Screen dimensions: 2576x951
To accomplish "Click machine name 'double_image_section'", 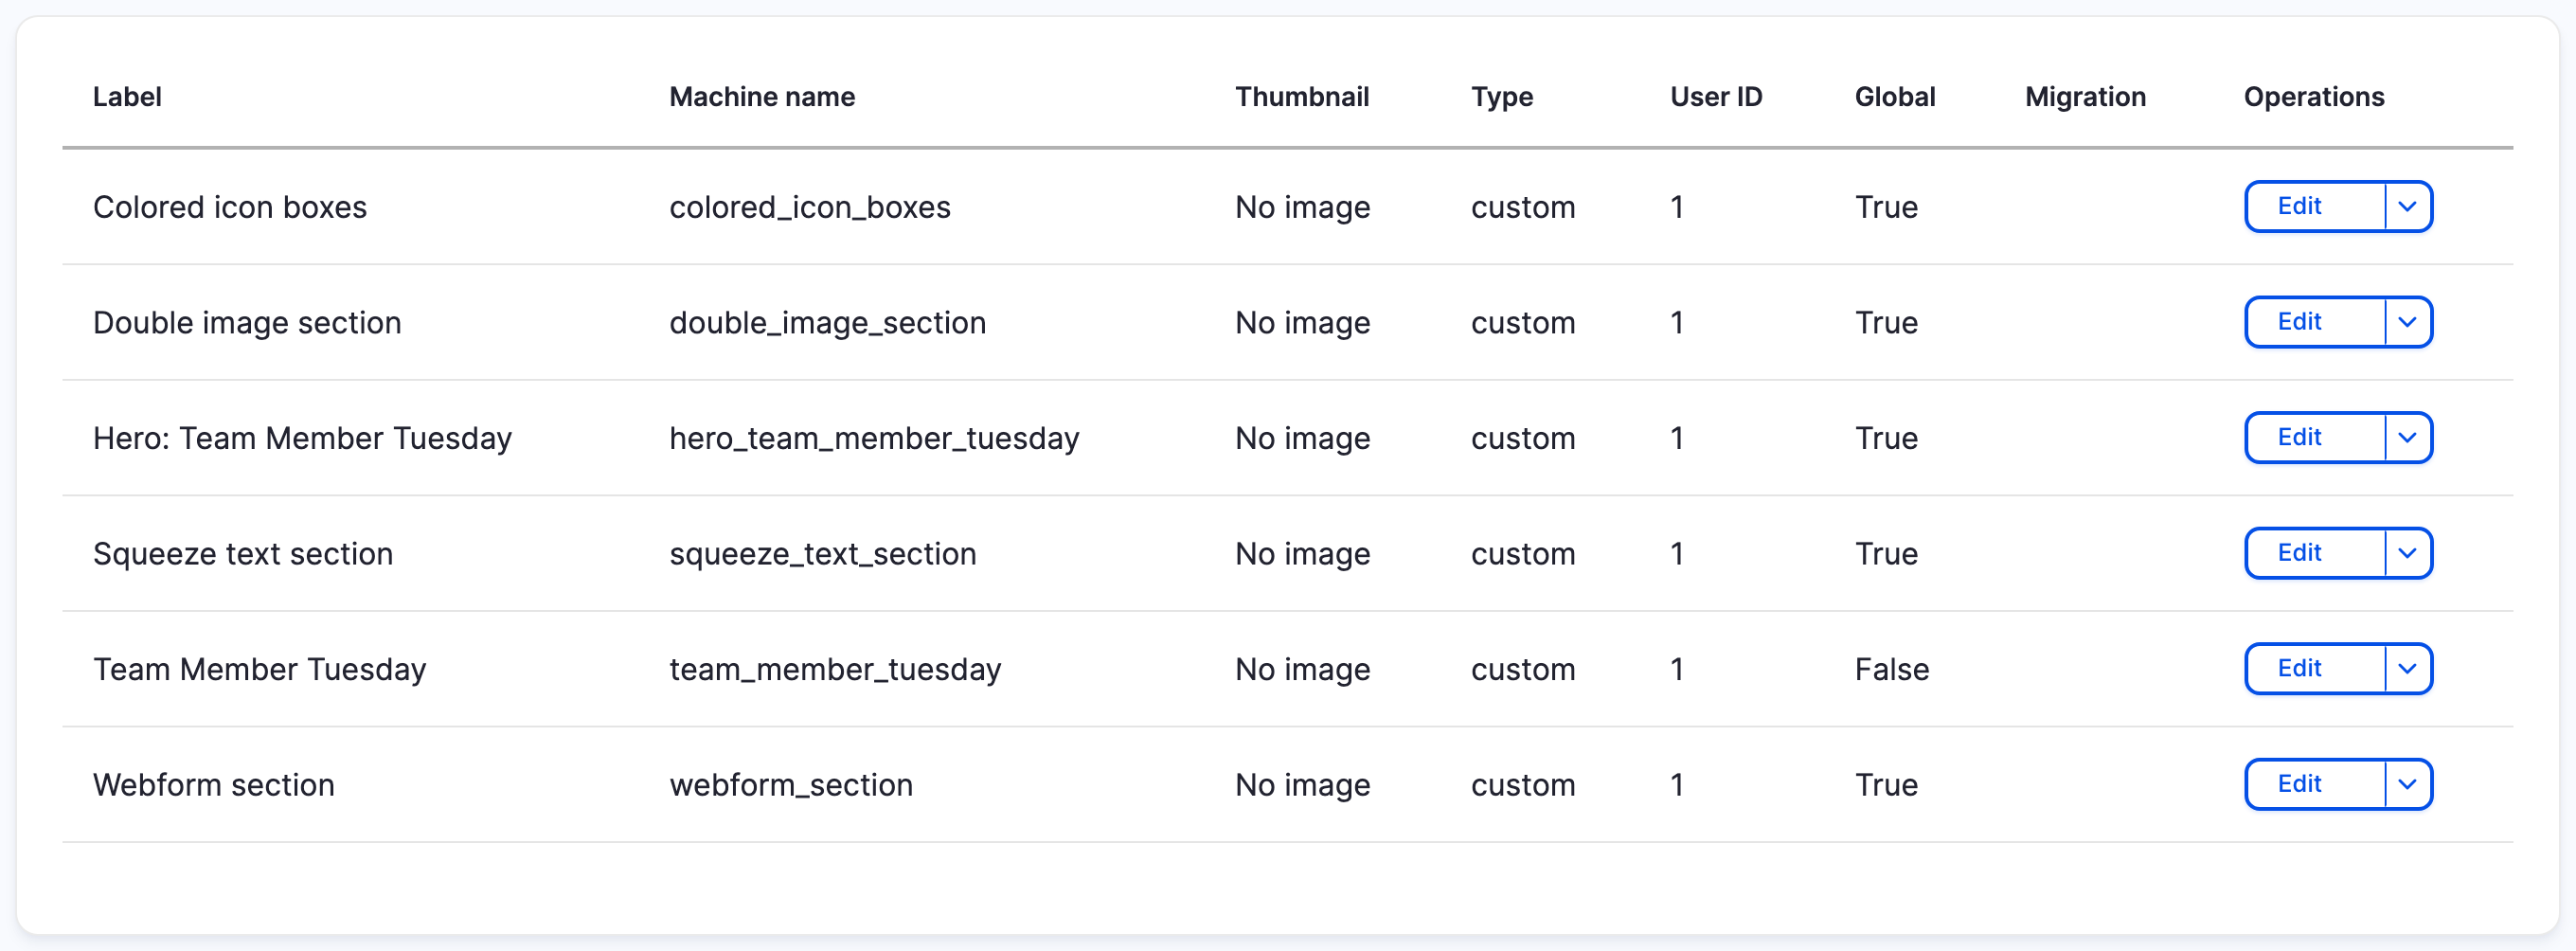I will click(x=828, y=322).
